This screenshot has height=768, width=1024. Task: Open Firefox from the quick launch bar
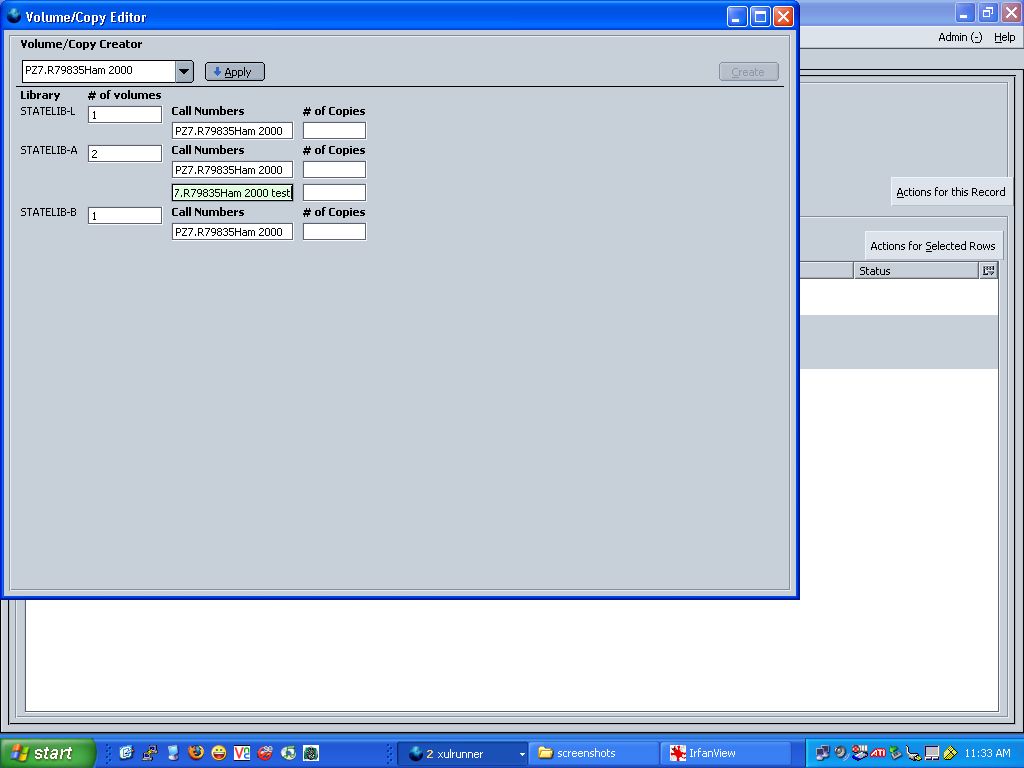pyautogui.click(x=196, y=753)
